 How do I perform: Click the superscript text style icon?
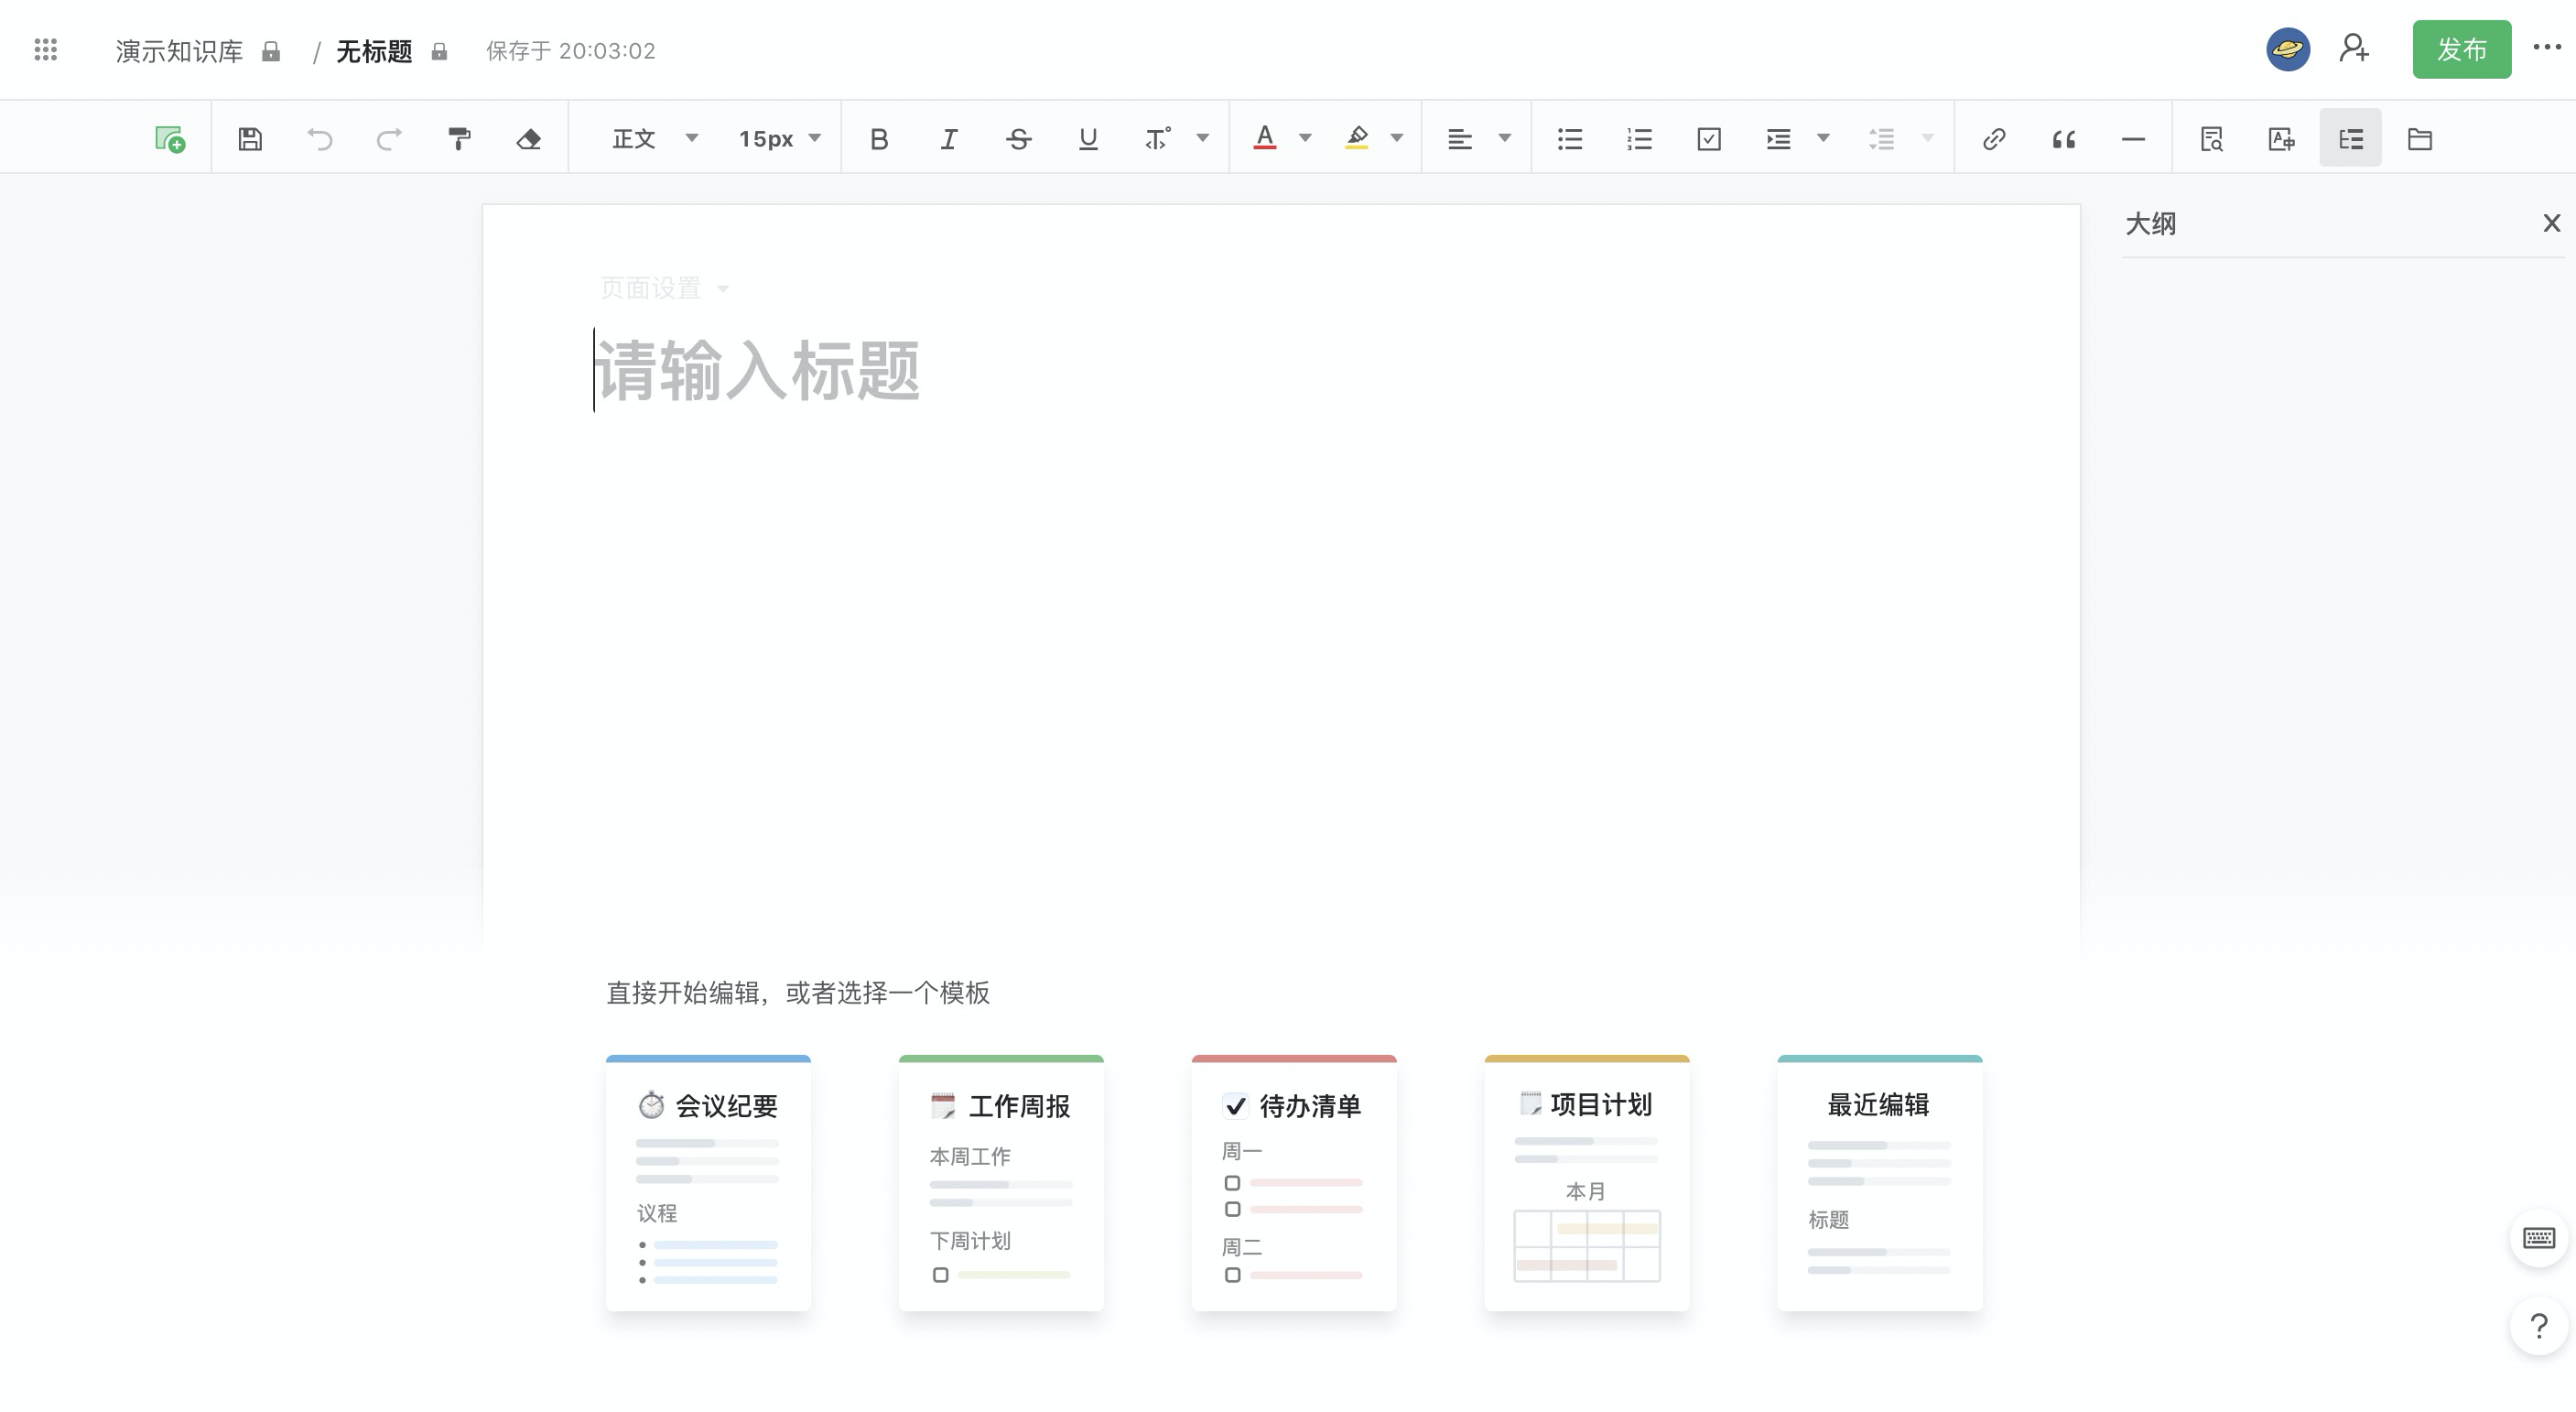1157,139
